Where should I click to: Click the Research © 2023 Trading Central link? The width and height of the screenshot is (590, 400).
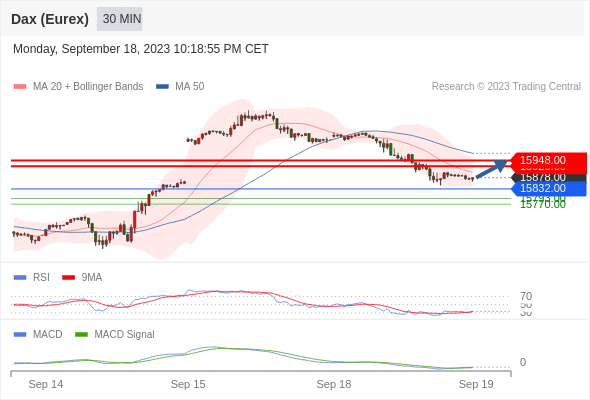(x=506, y=87)
